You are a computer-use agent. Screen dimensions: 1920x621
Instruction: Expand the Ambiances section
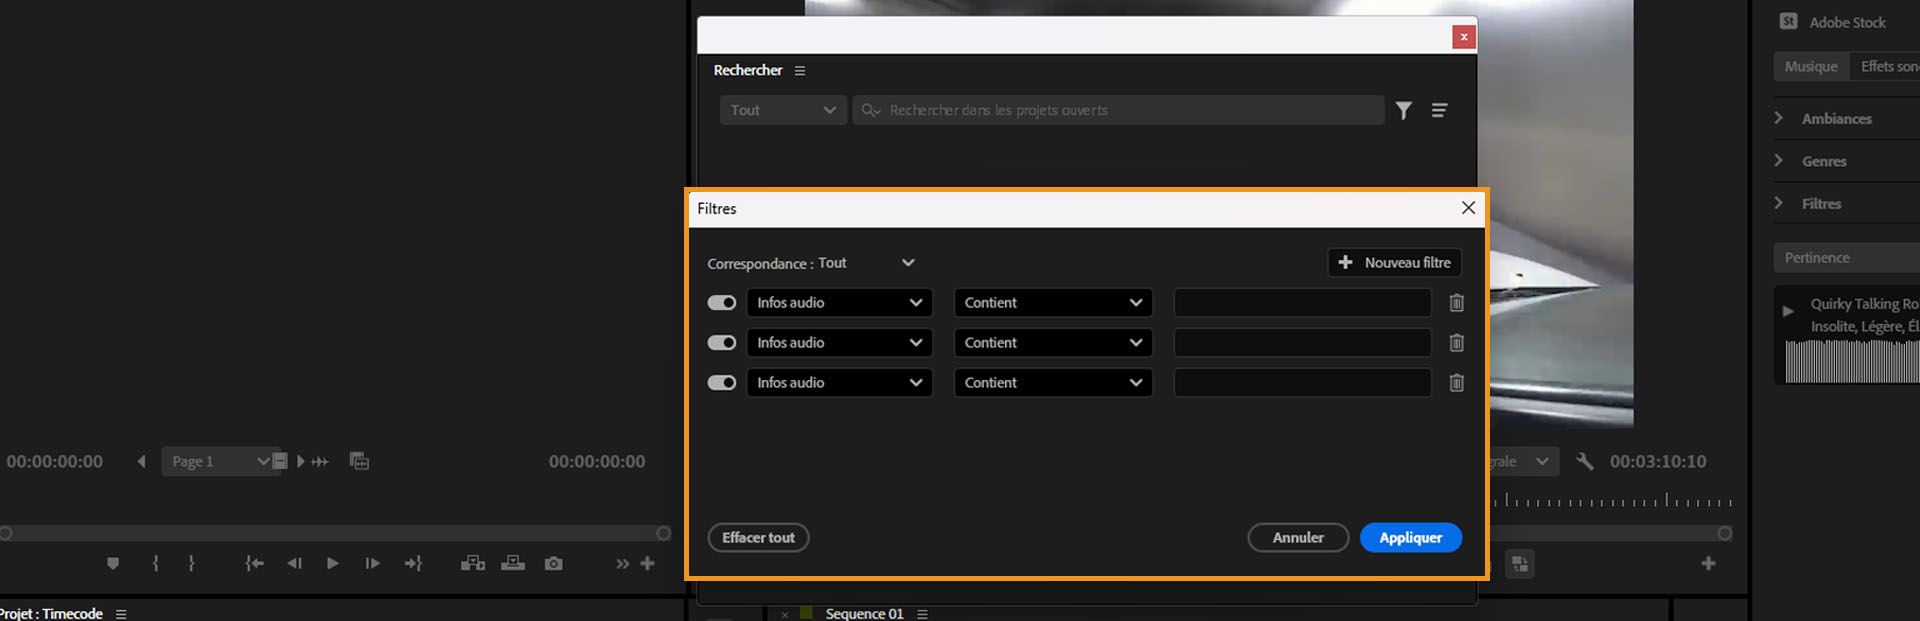click(1778, 118)
